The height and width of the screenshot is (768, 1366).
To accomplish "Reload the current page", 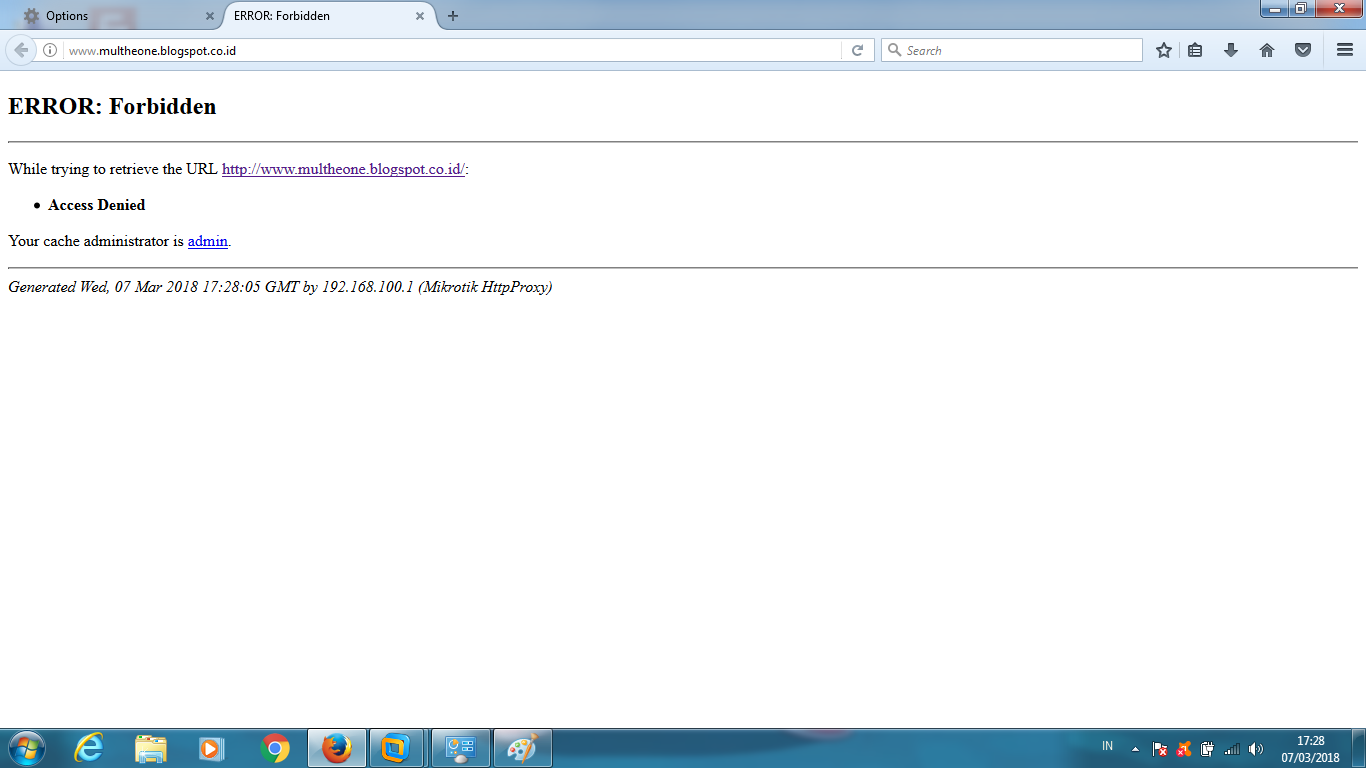I will pos(857,50).
